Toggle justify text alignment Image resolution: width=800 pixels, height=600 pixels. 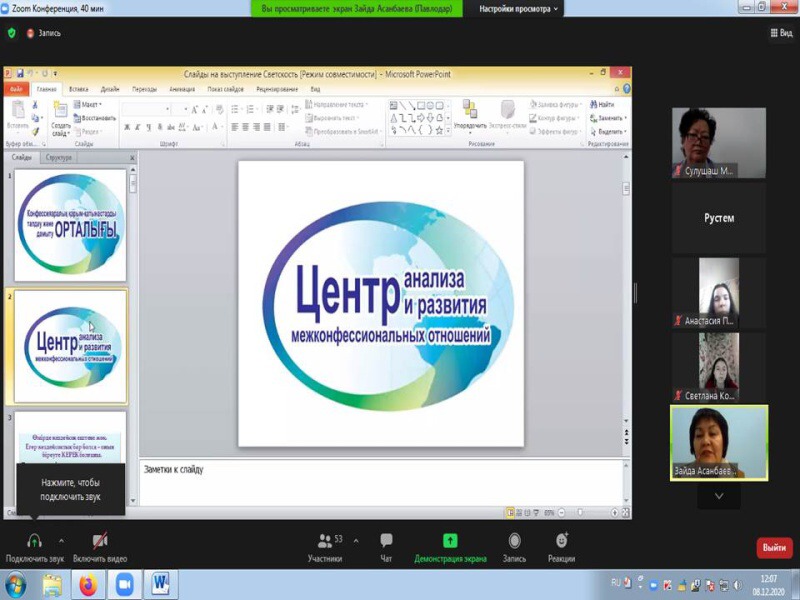point(267,127)
